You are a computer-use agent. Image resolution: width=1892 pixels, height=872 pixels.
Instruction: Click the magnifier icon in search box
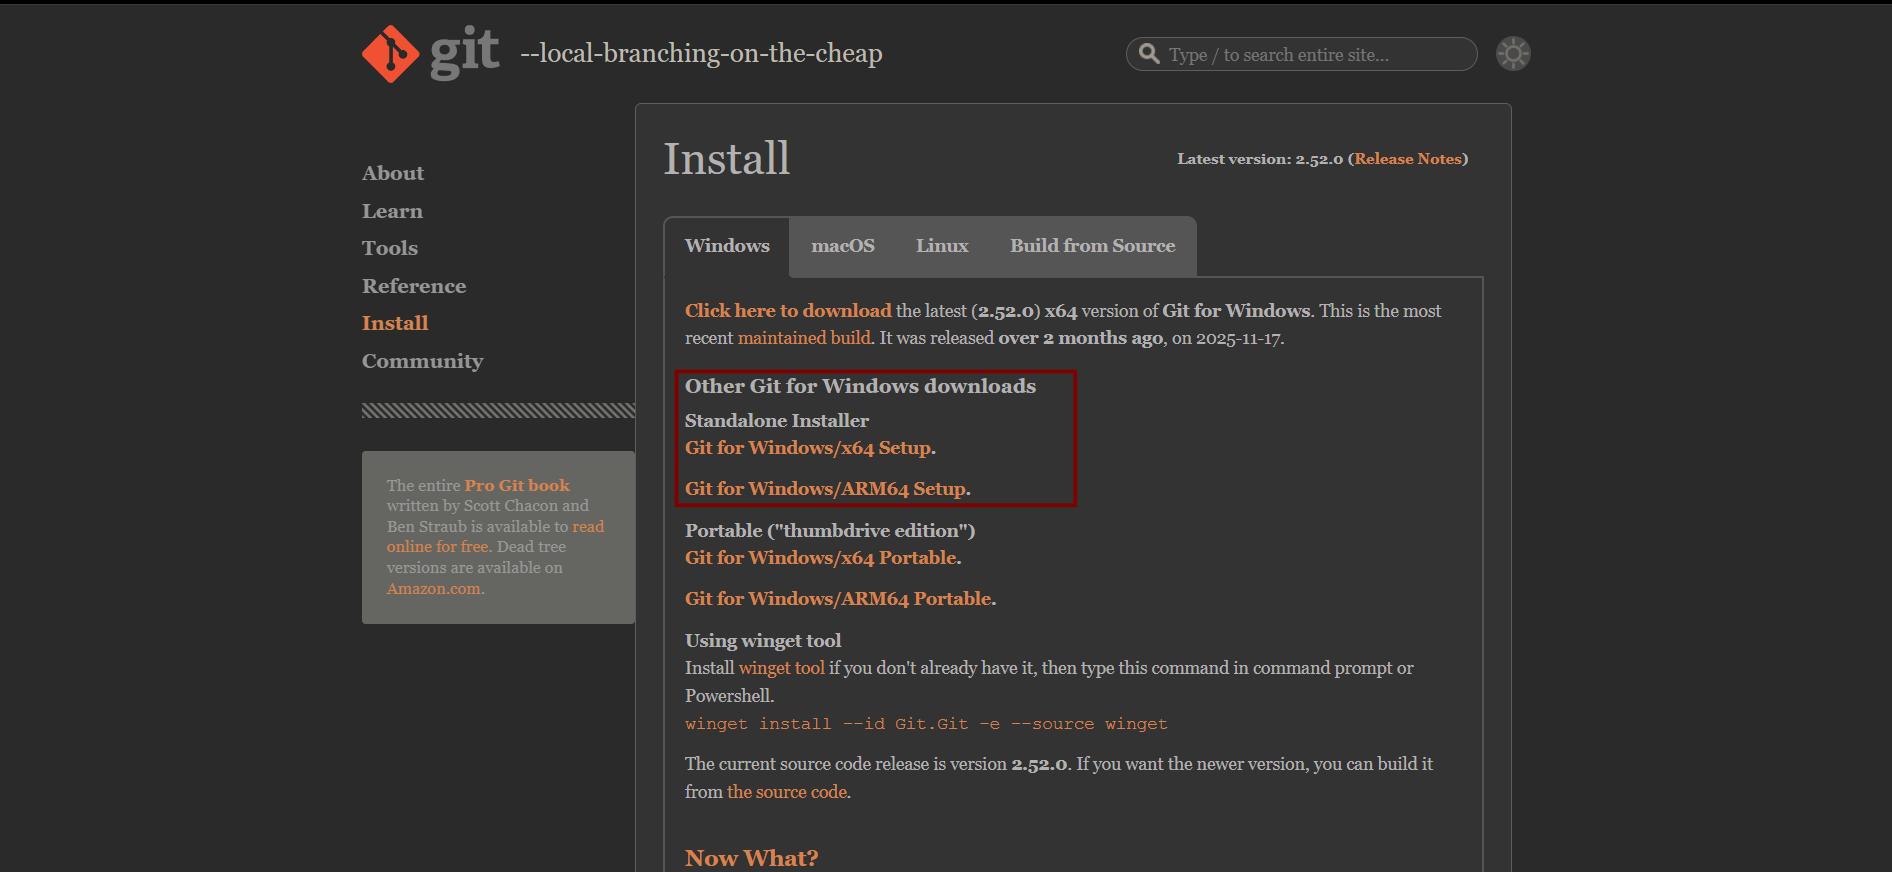point(1150,54)
